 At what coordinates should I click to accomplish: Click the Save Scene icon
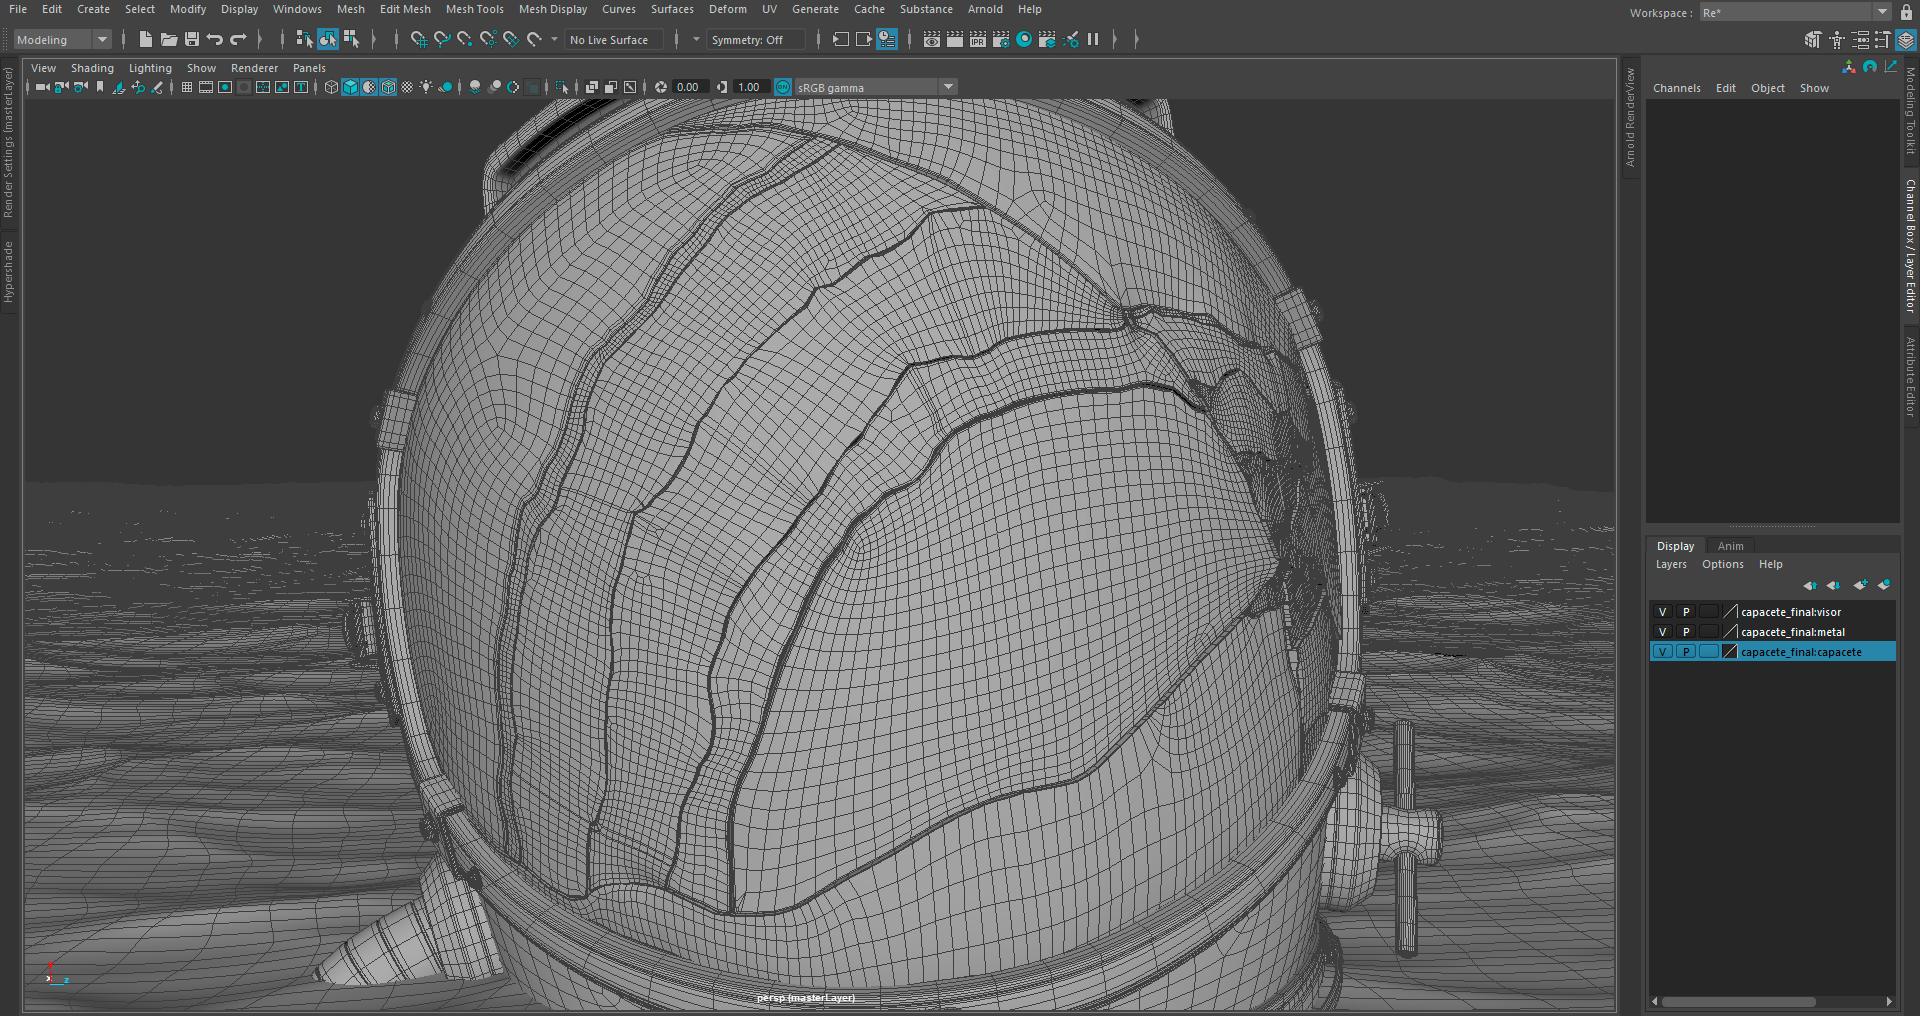[x=192, y=39]
